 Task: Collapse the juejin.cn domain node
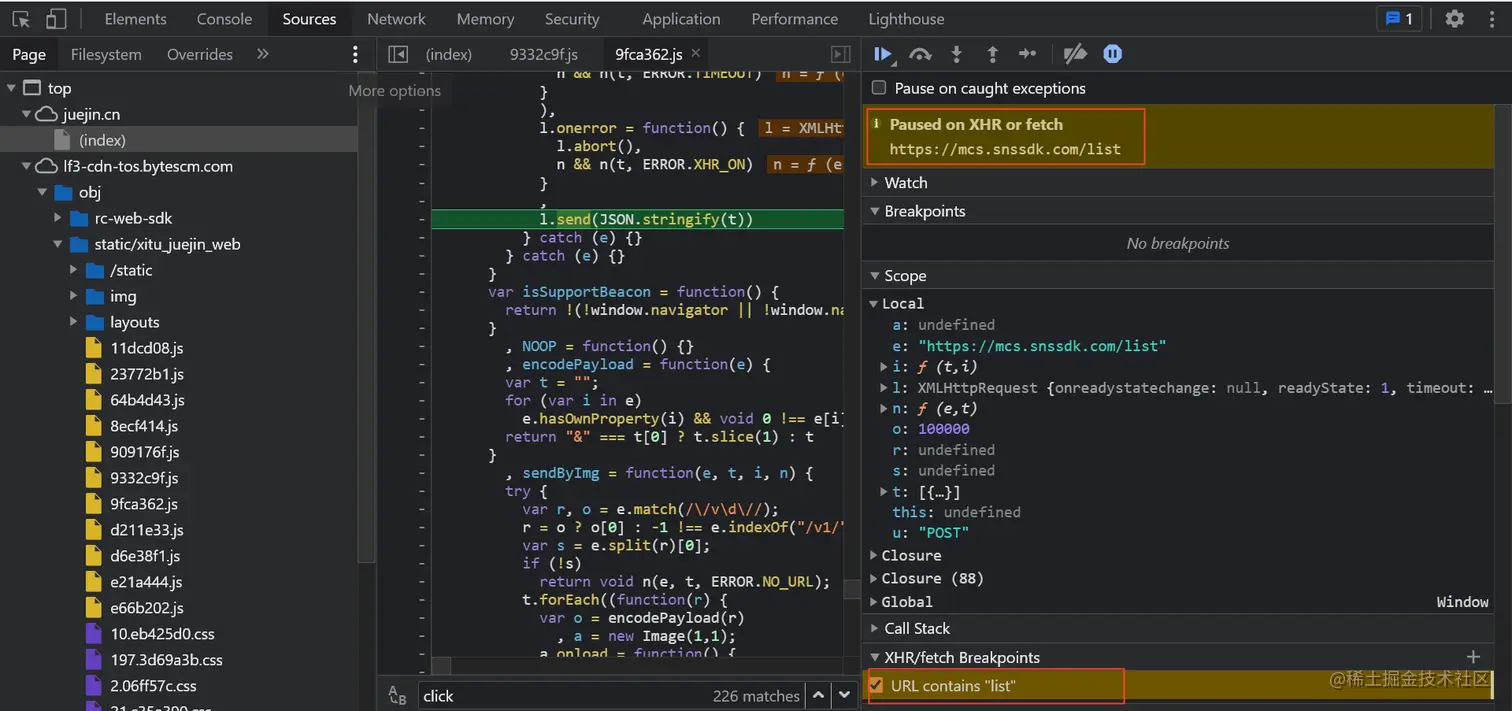coord(27,114)
